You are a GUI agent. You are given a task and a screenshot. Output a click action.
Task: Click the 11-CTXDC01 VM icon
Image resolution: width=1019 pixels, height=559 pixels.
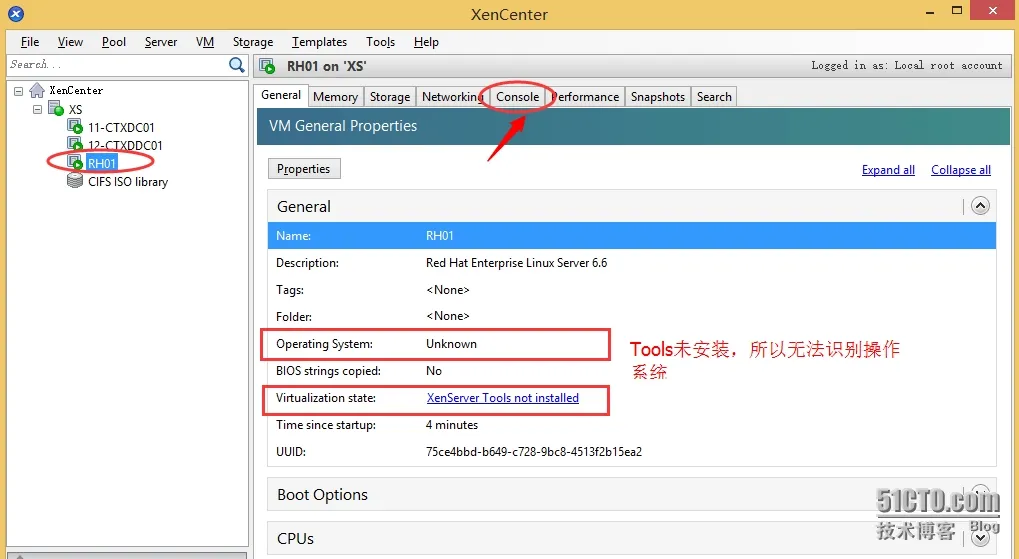tap(75, 127)
